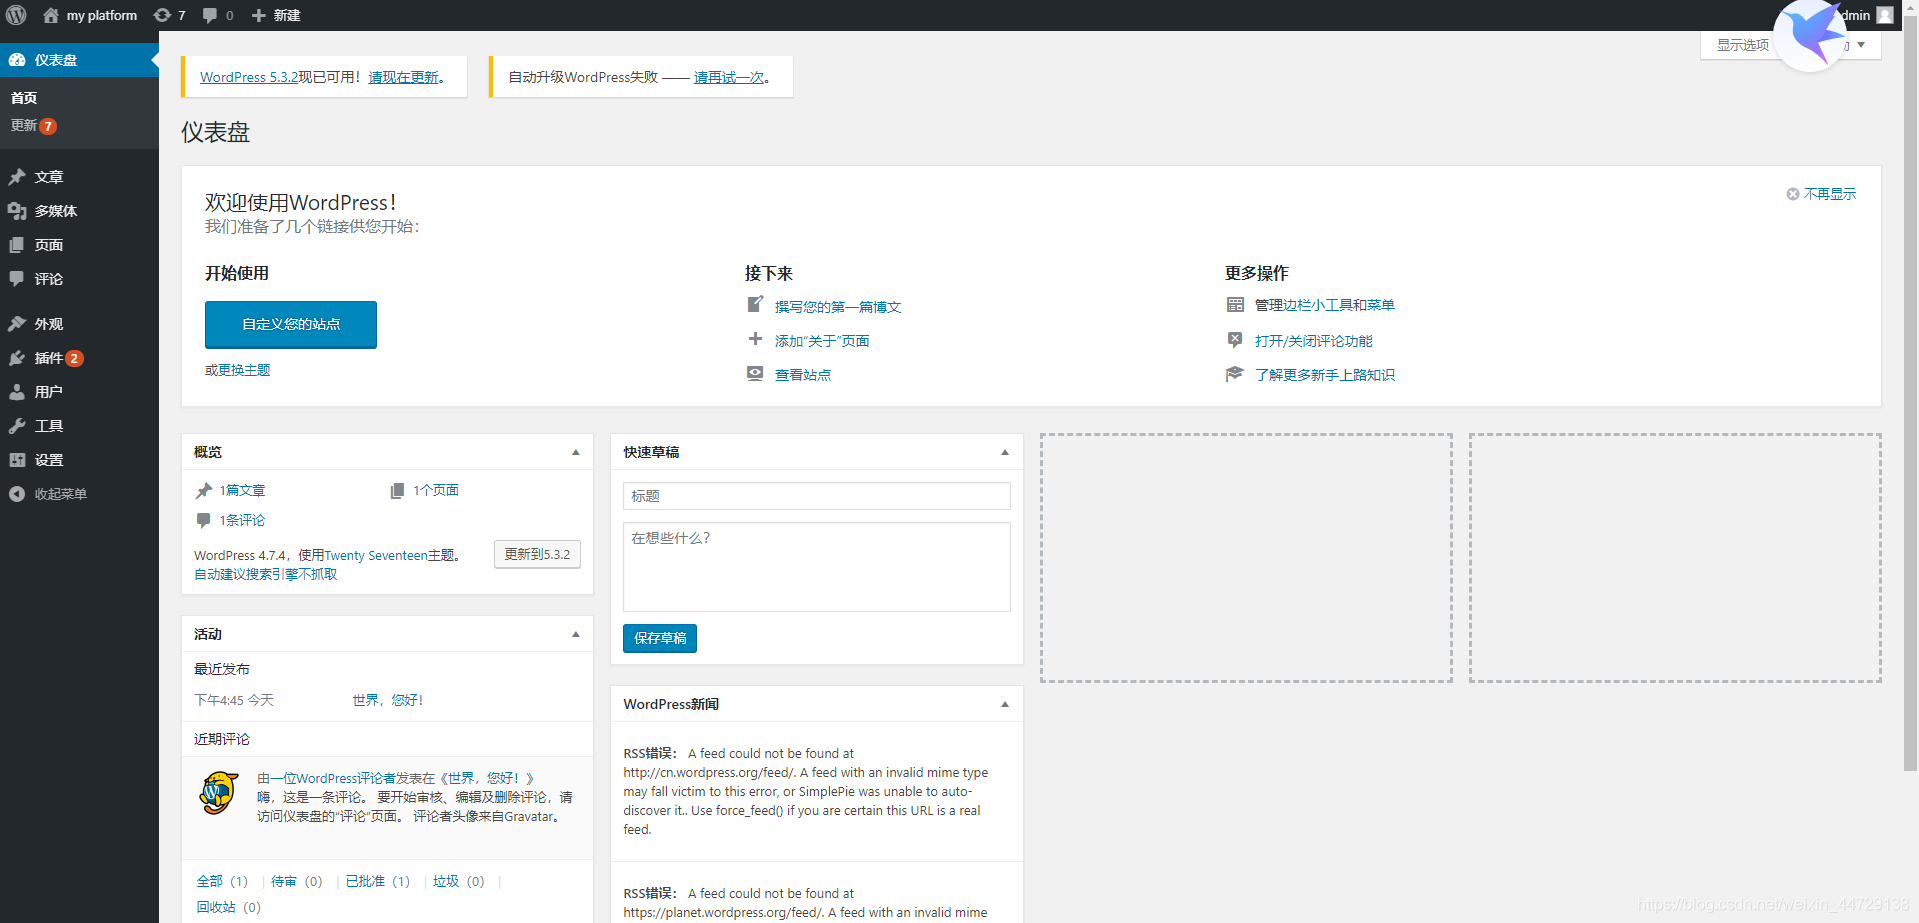Filter comments by 回收站 (0)

pos(228,907)
